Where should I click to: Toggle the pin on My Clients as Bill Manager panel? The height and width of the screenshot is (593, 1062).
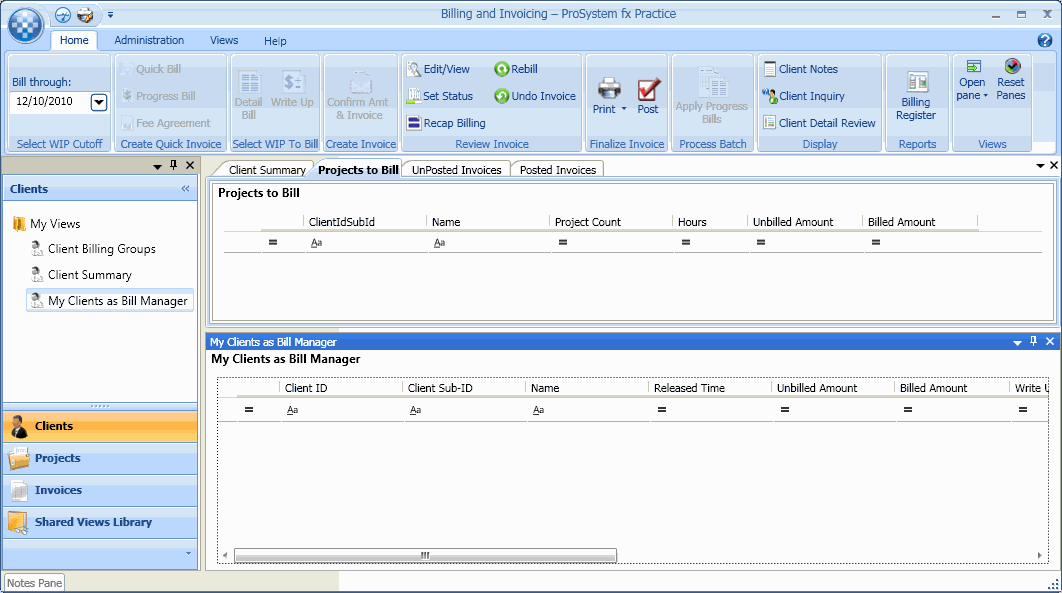(1032, 341)
